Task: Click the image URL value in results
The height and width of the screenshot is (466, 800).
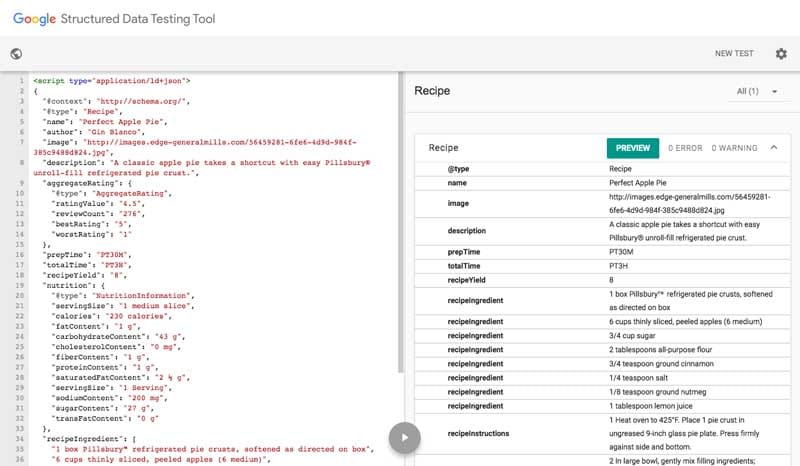Action: [x=689, y=204]
